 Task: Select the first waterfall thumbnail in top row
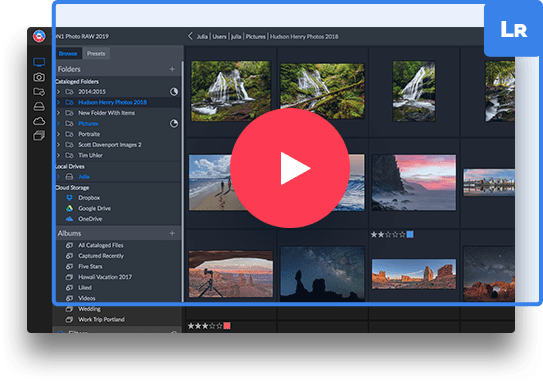coord(231,91)
